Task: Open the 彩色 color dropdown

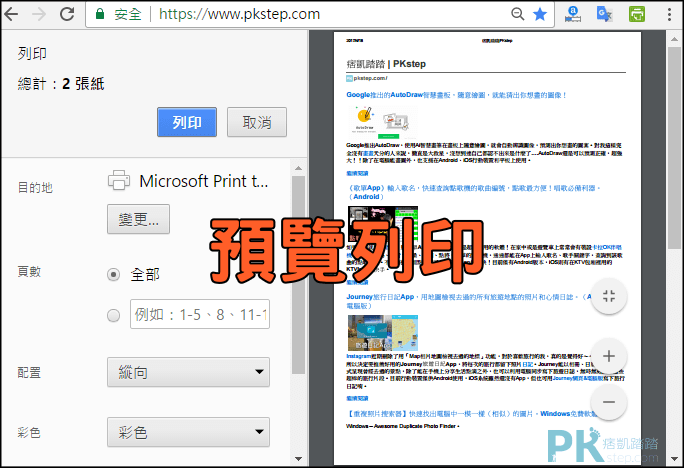Action: [x=188, y=432]
